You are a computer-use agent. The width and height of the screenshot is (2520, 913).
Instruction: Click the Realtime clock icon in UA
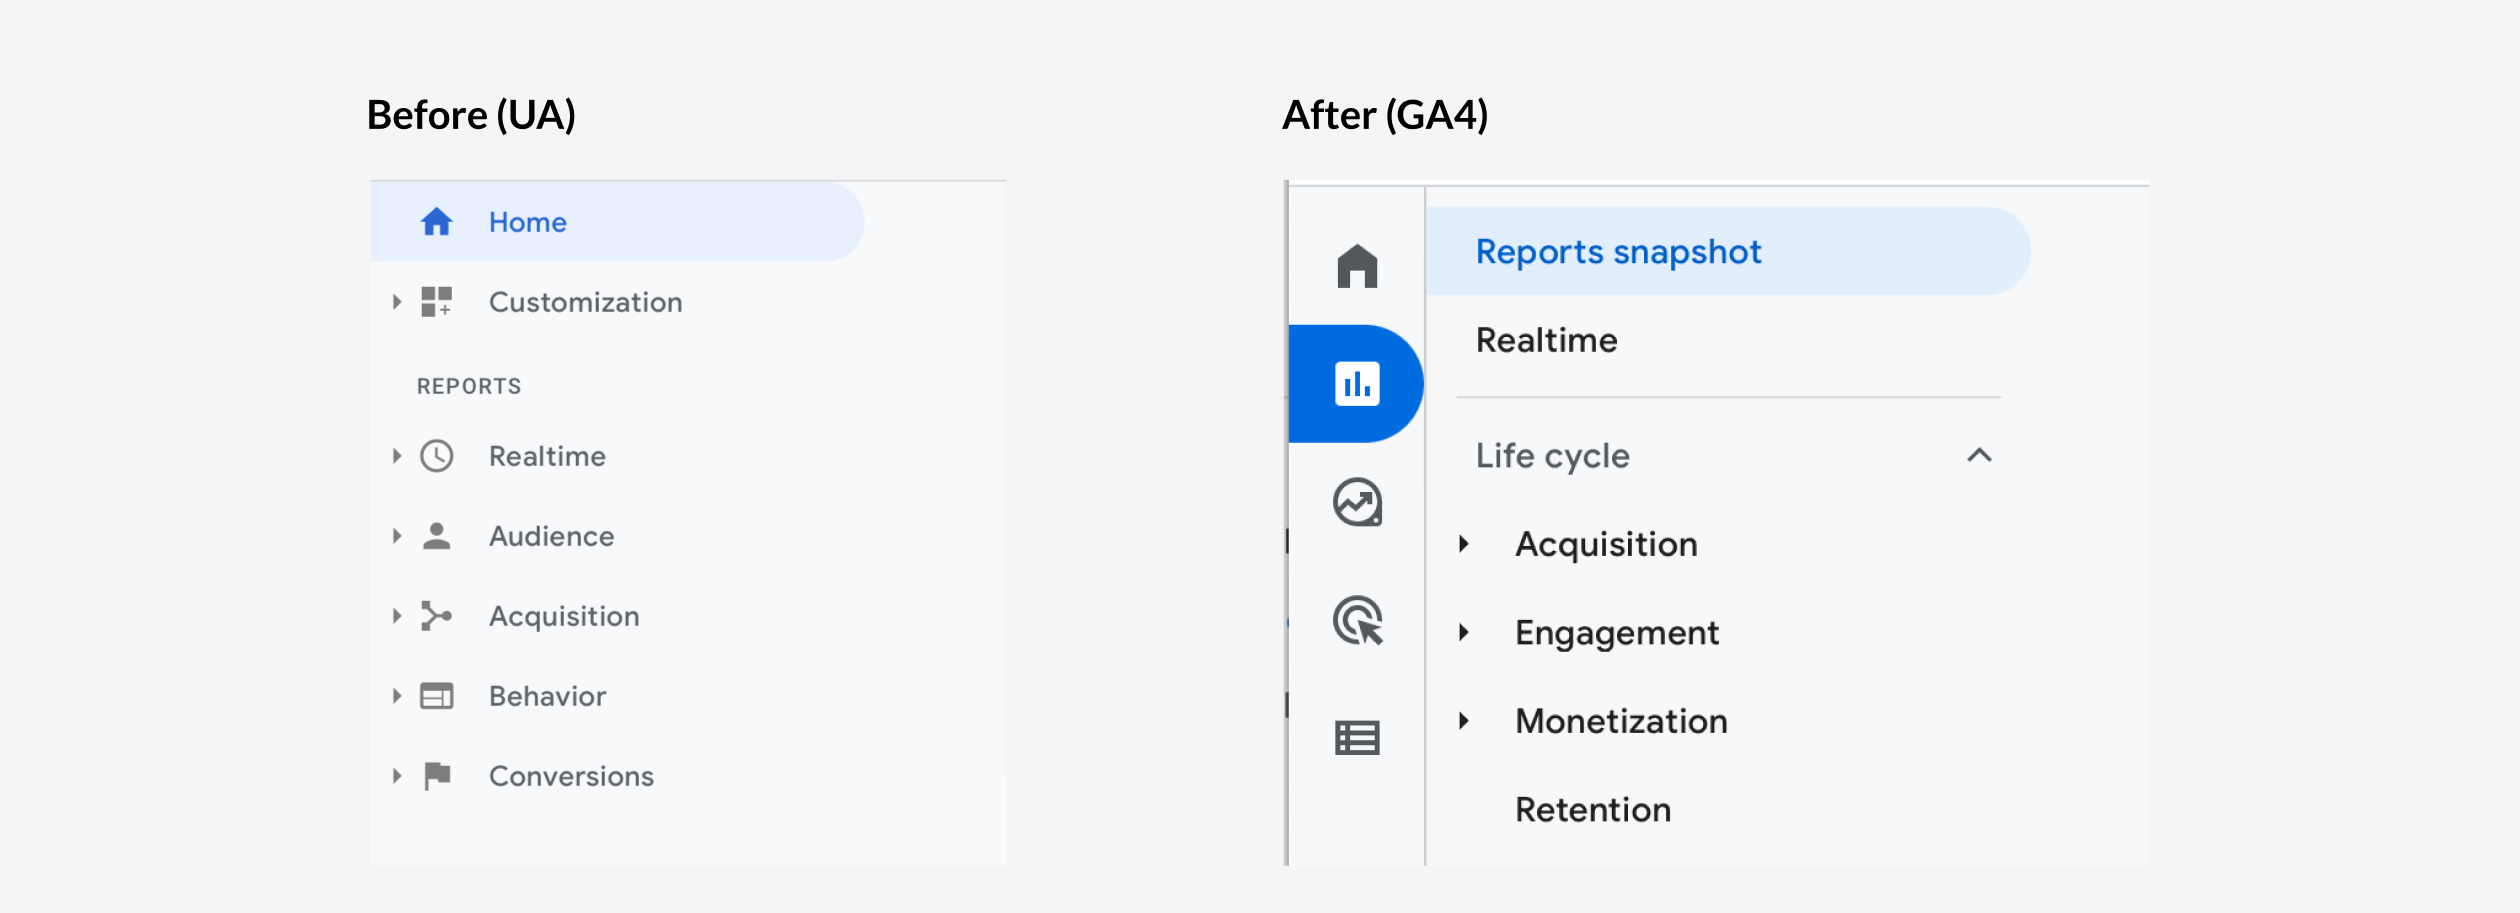[436, 456]
